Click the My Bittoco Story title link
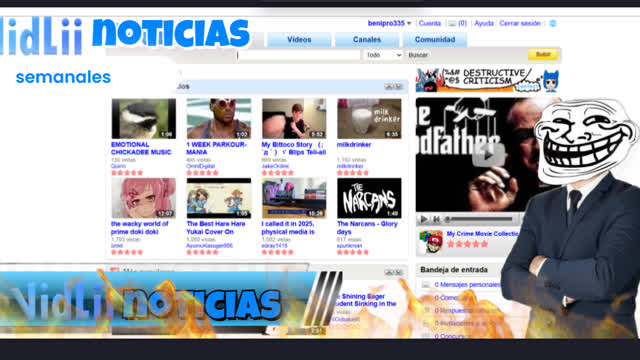 294,148
